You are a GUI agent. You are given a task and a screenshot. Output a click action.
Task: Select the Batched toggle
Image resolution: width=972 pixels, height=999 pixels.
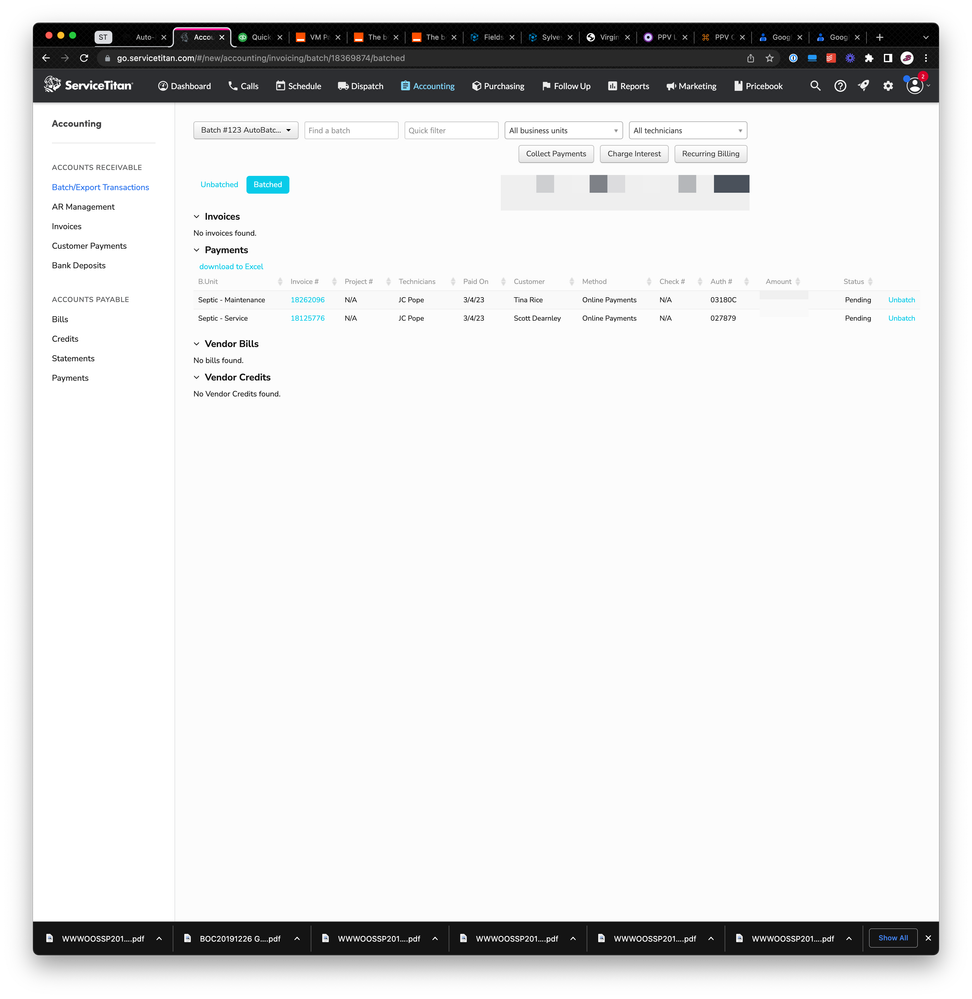pos(267,185)
